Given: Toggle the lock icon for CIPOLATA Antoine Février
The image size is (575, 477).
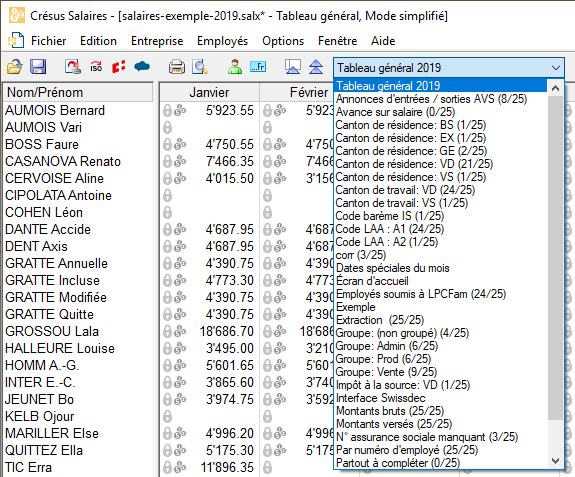Looking at the screenshot, I should click(268, 195).
